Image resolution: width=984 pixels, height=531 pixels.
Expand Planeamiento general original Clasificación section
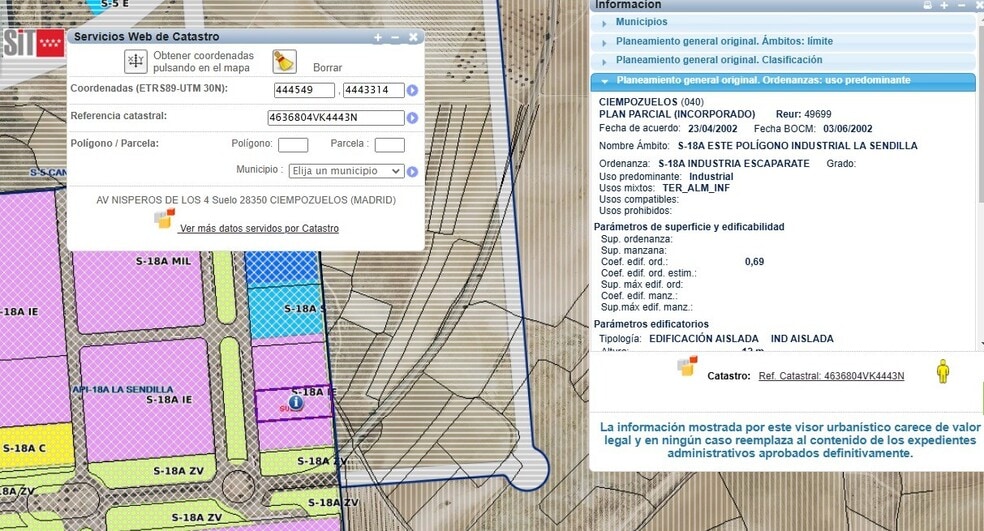coord(783,60)
